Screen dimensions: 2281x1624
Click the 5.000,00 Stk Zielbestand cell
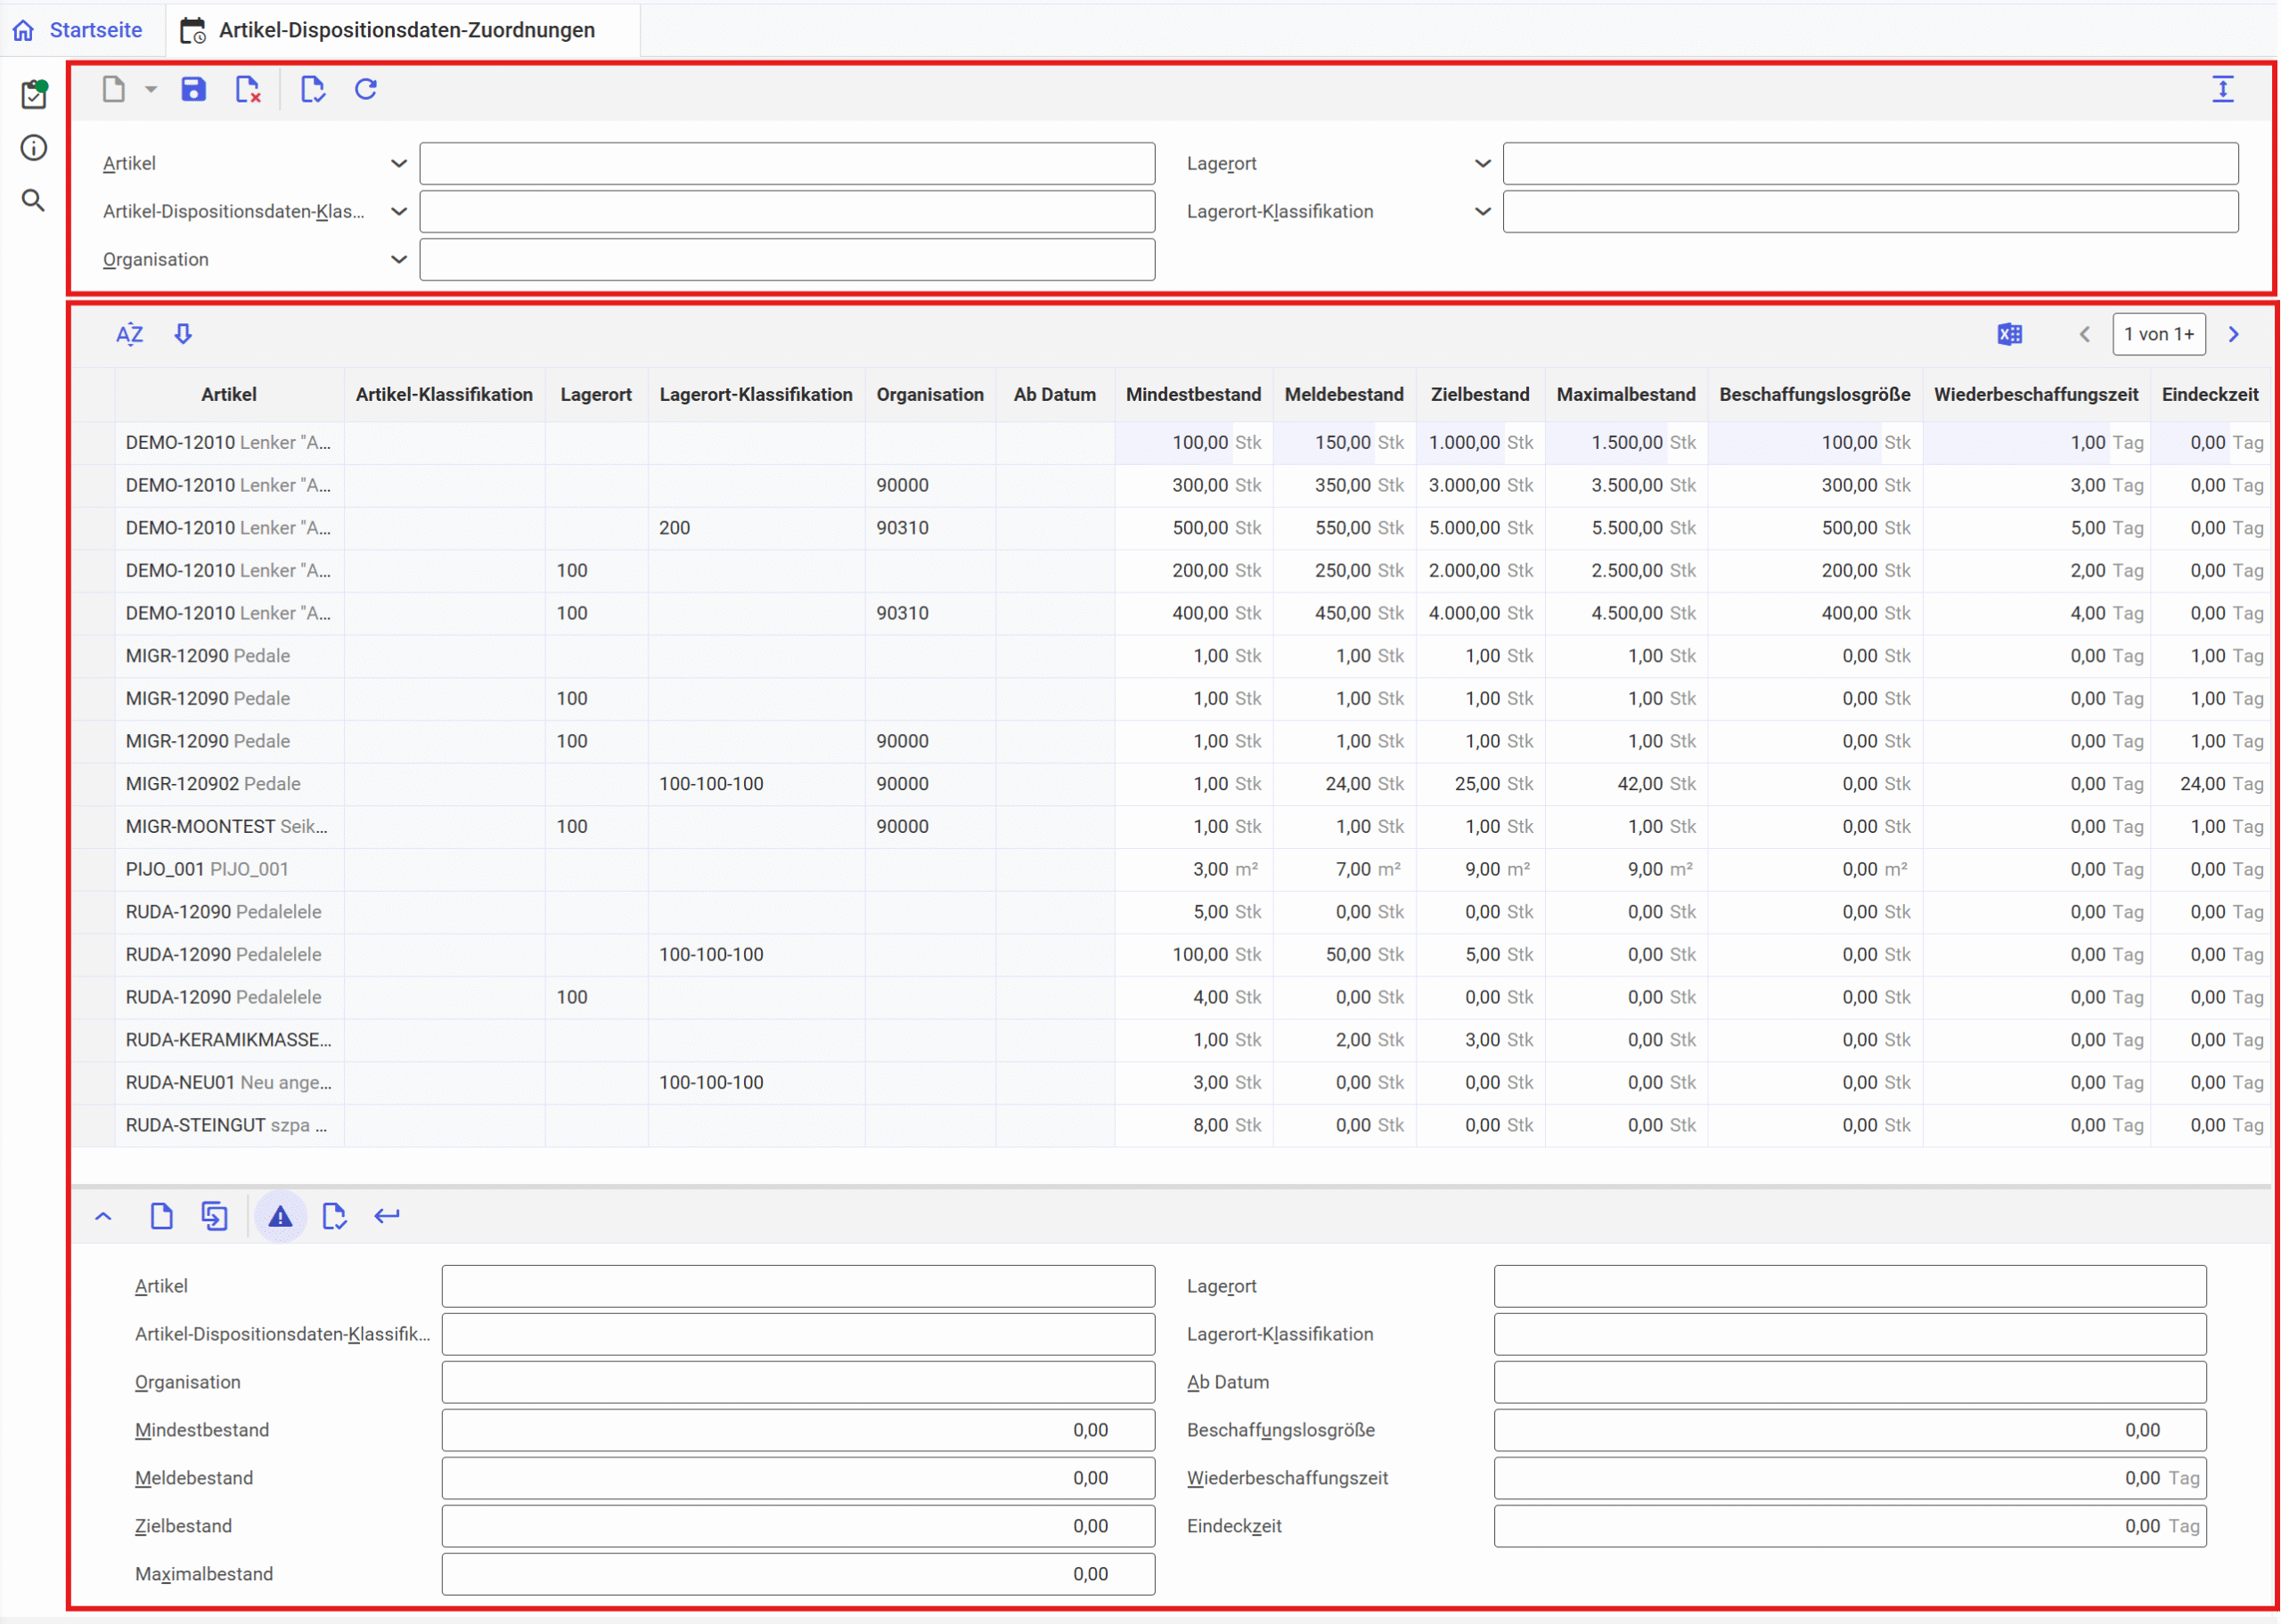click(1480, 527)
